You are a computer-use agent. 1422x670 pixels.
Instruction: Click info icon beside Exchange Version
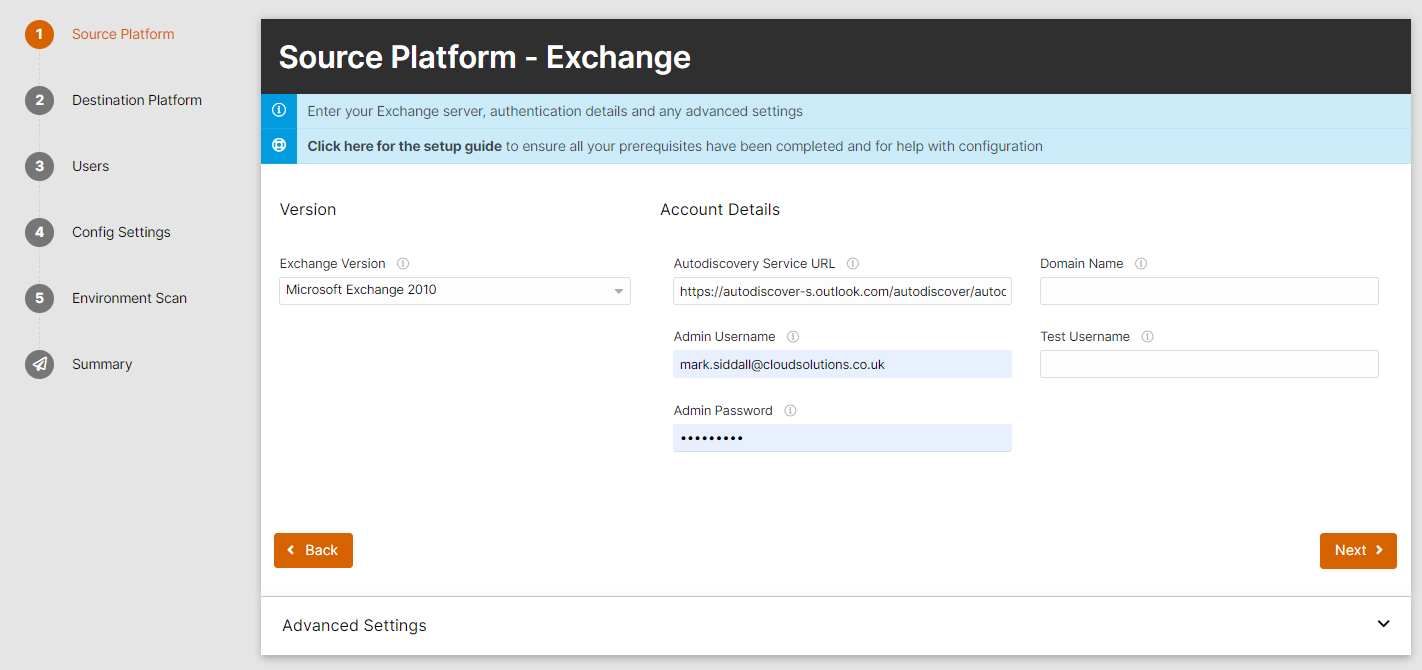point(403,264)
